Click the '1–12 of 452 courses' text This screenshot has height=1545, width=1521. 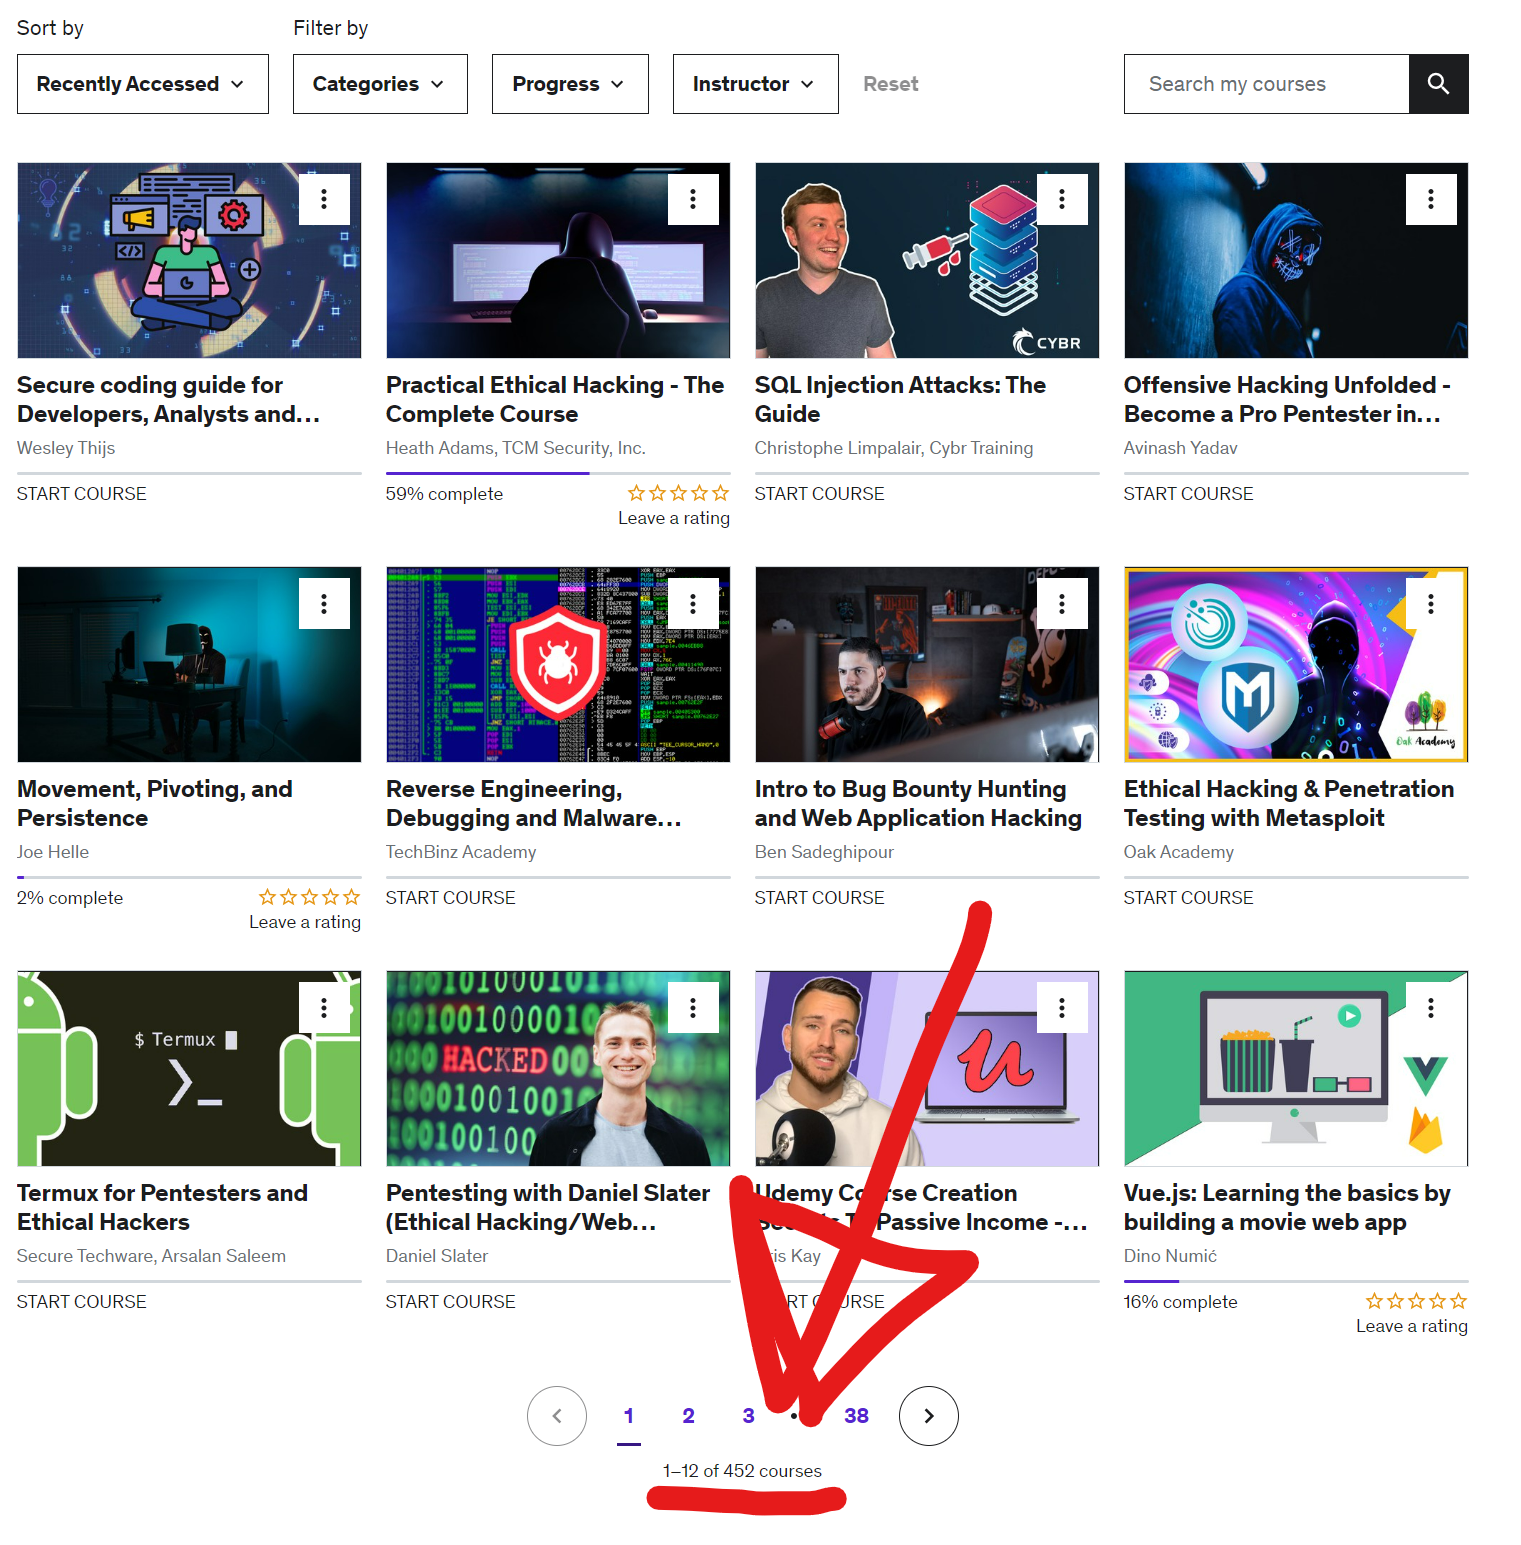pyautogui.click(x=742, y=1471)
